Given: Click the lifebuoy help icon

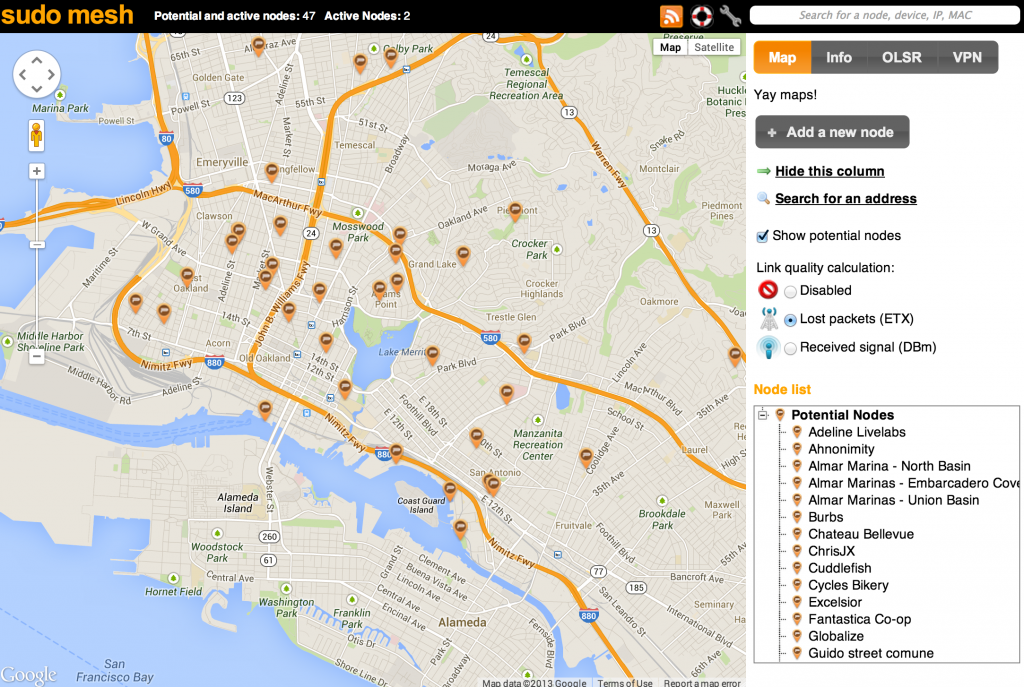Looking at the screenshot, I should click(702, 16).
